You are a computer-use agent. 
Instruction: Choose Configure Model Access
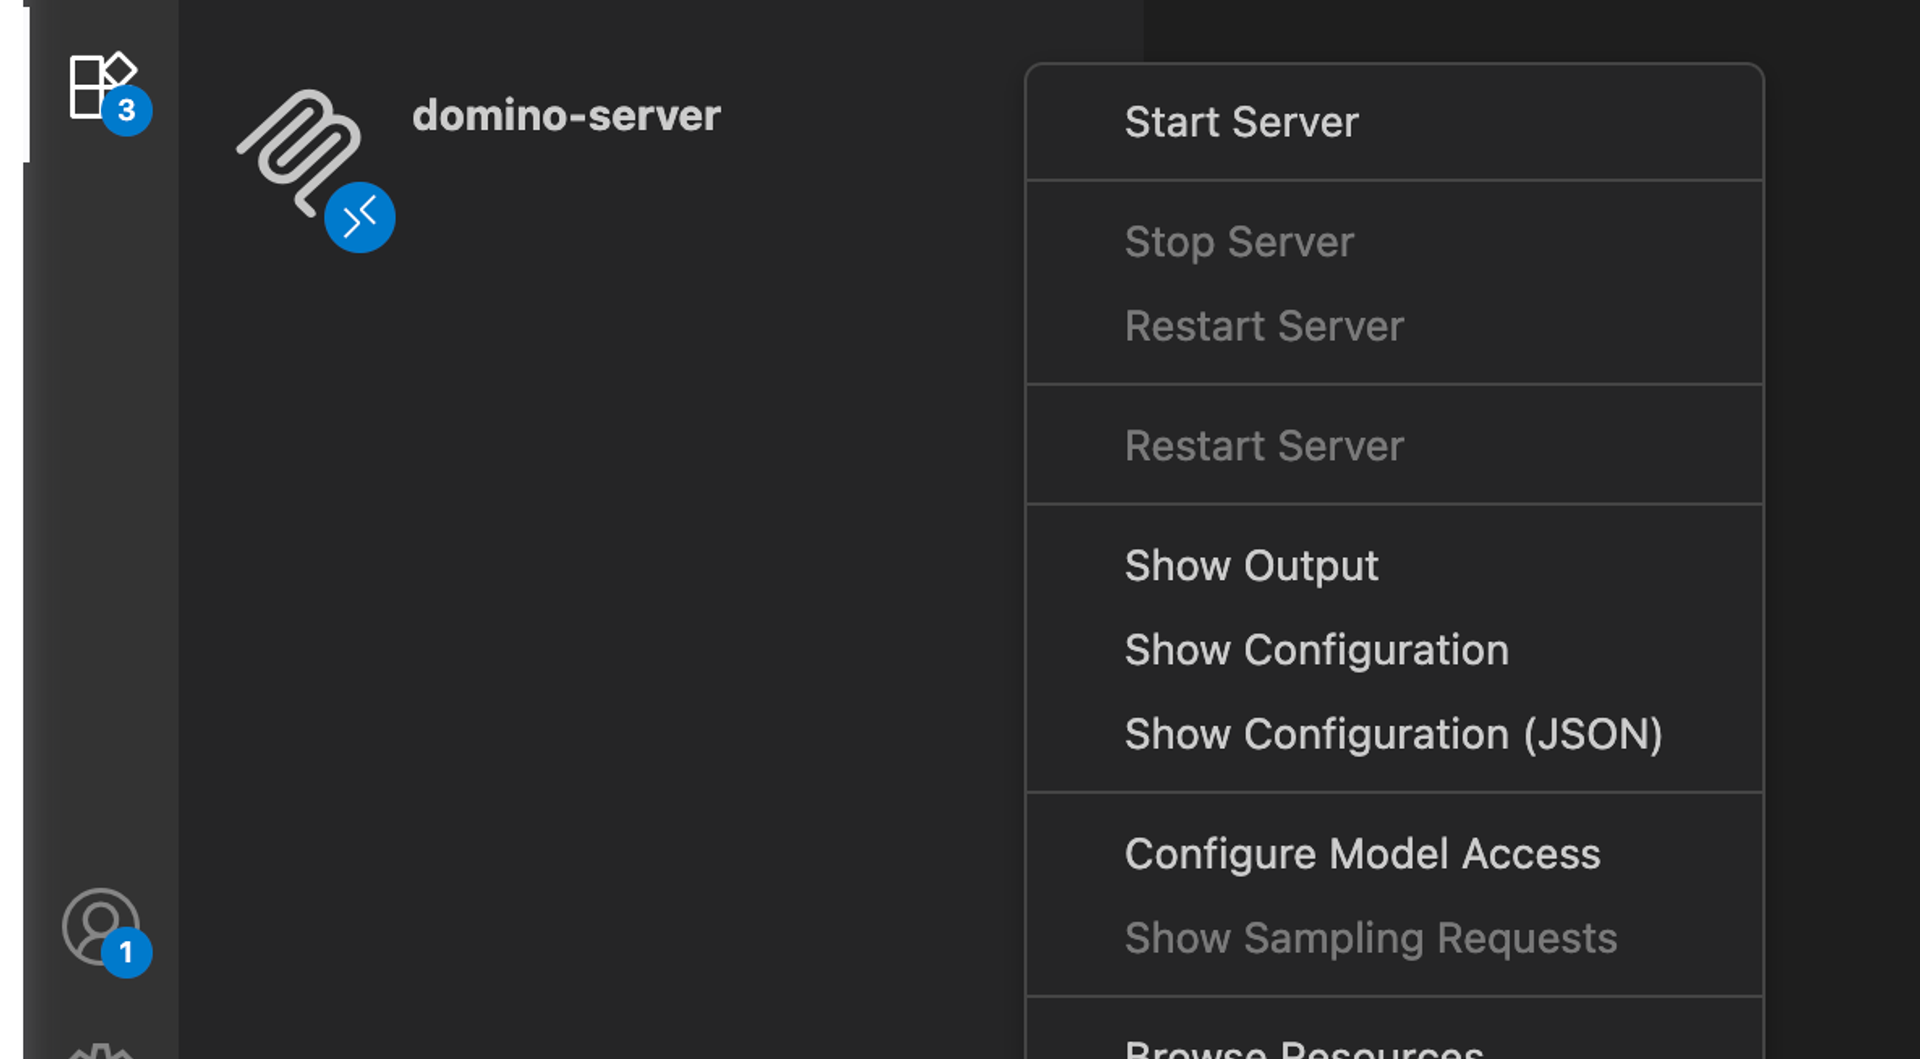point(1394,854)
